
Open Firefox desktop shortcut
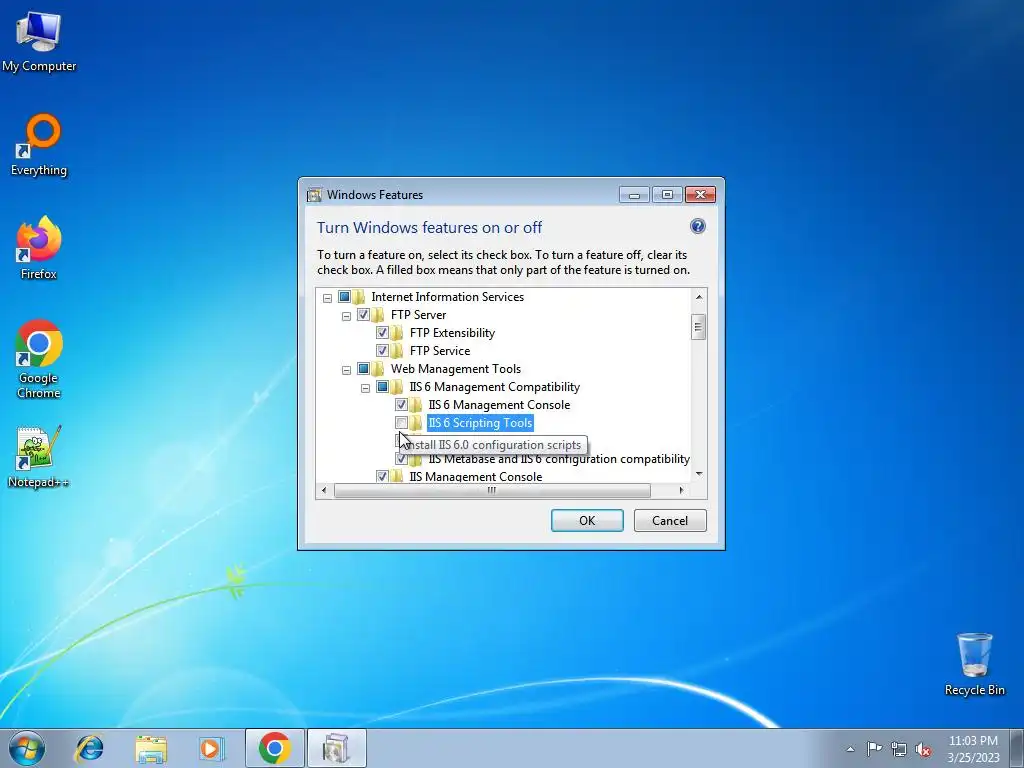(39, 248)
